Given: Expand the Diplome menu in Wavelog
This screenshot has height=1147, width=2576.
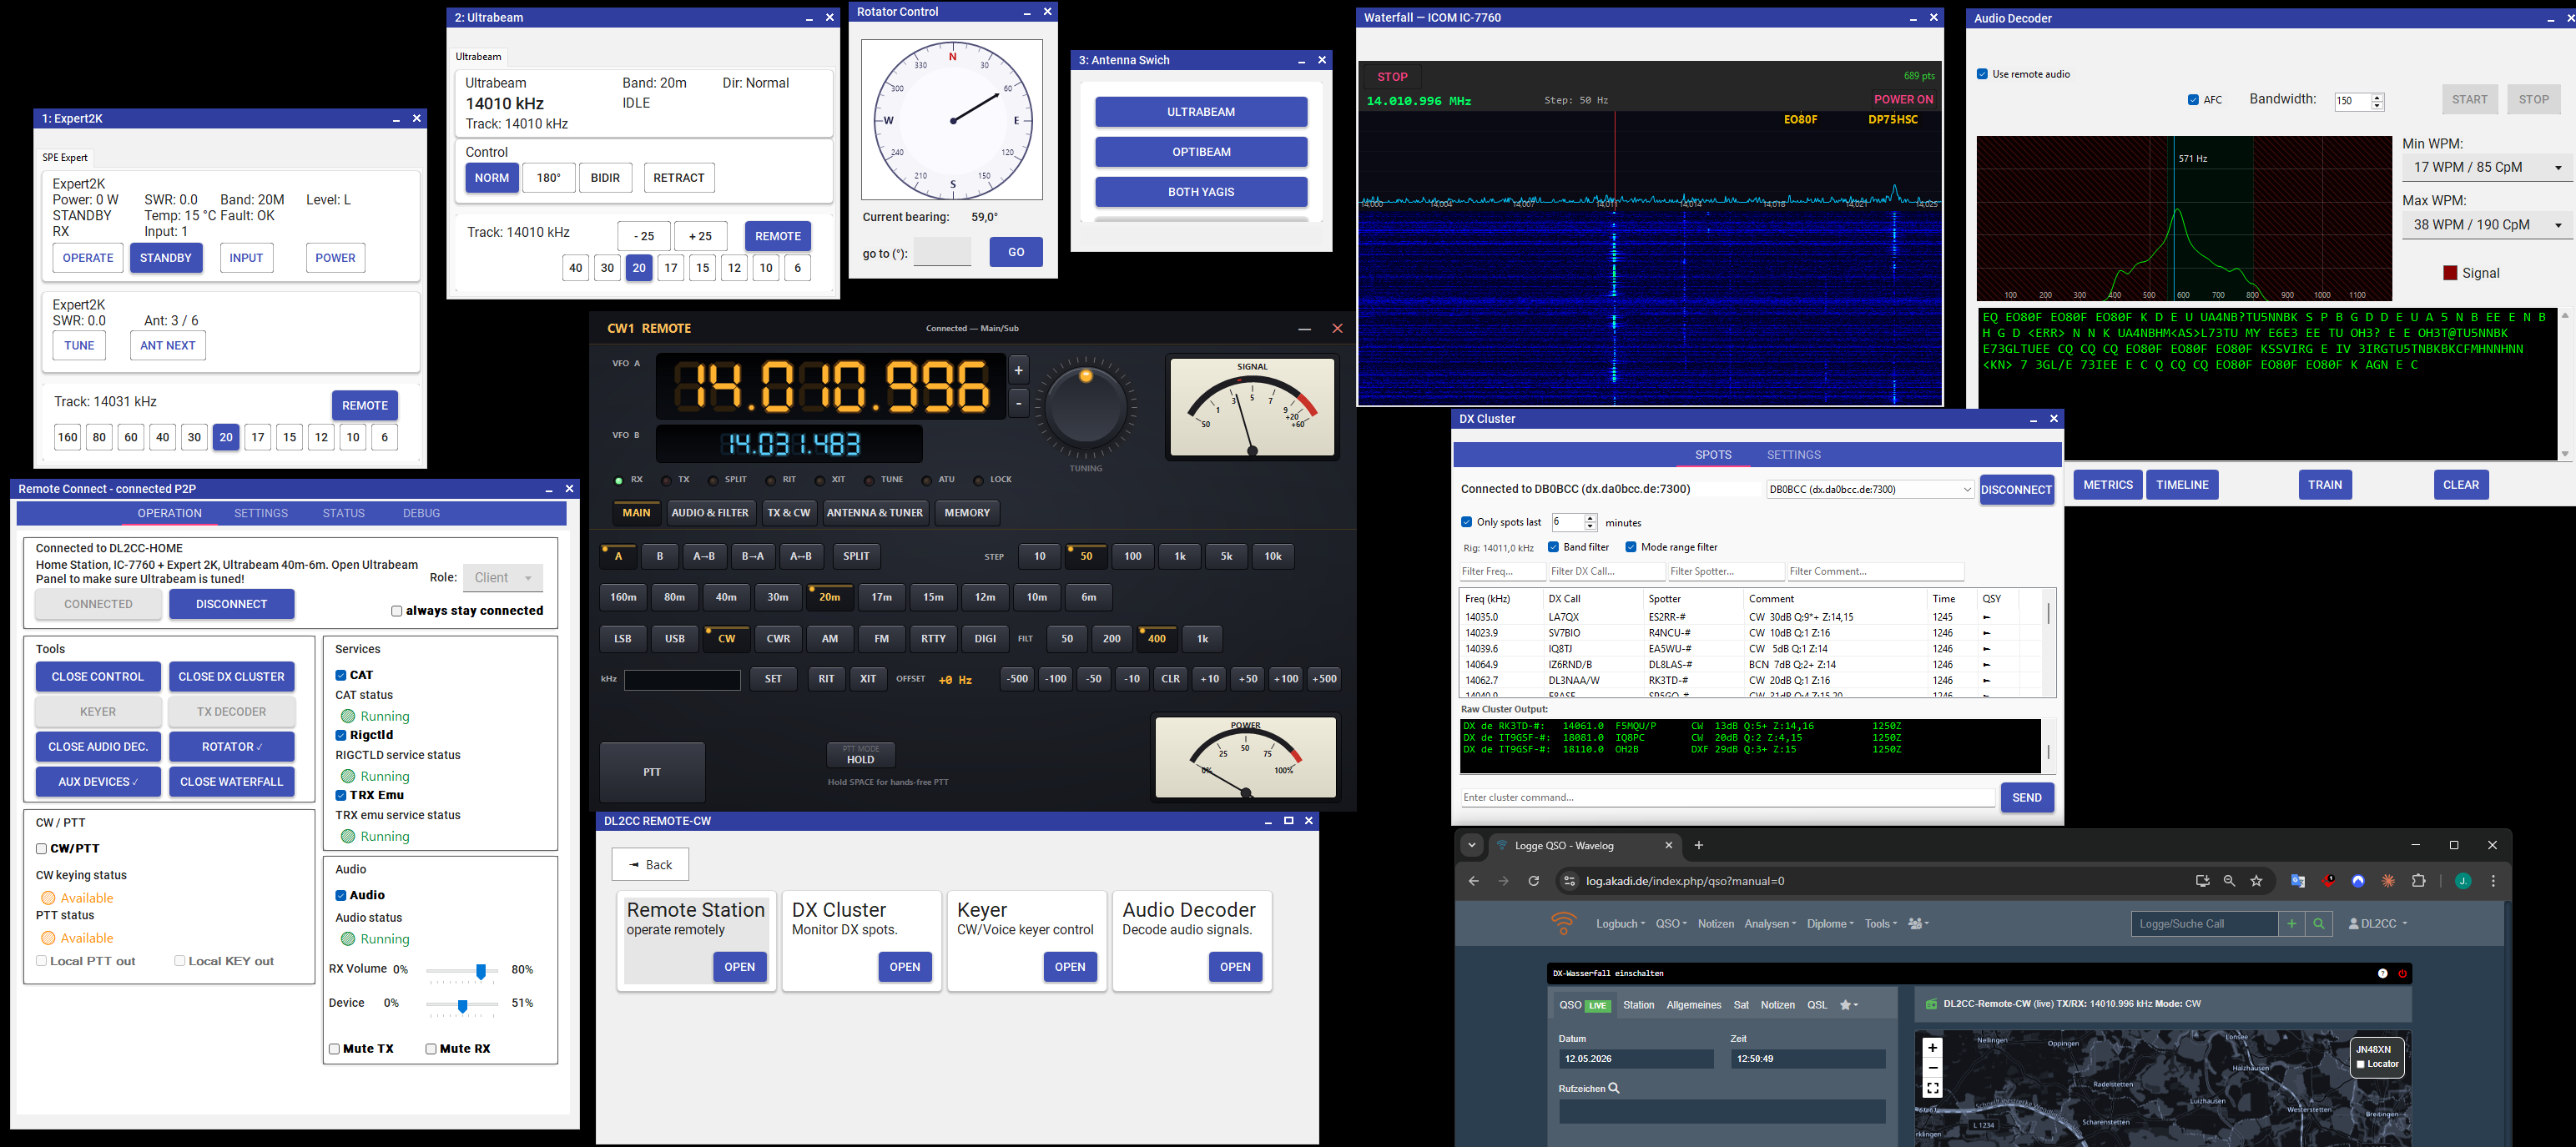Looking at the screenshot, I should pyautogui.click(x=1830, y=924).
